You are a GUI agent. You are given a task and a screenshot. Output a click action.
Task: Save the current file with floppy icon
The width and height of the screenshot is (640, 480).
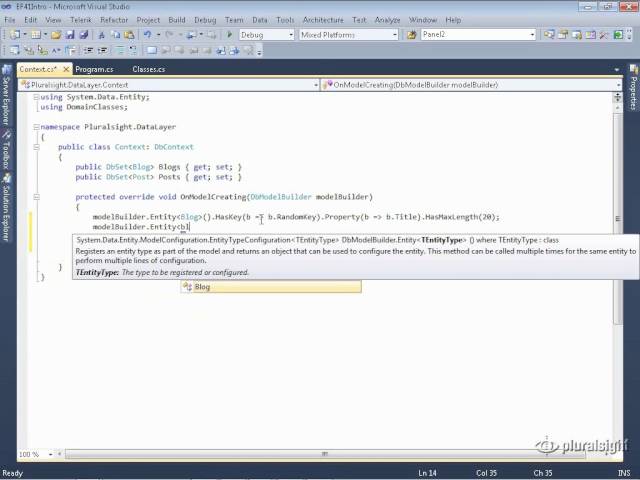click(70, 35)
